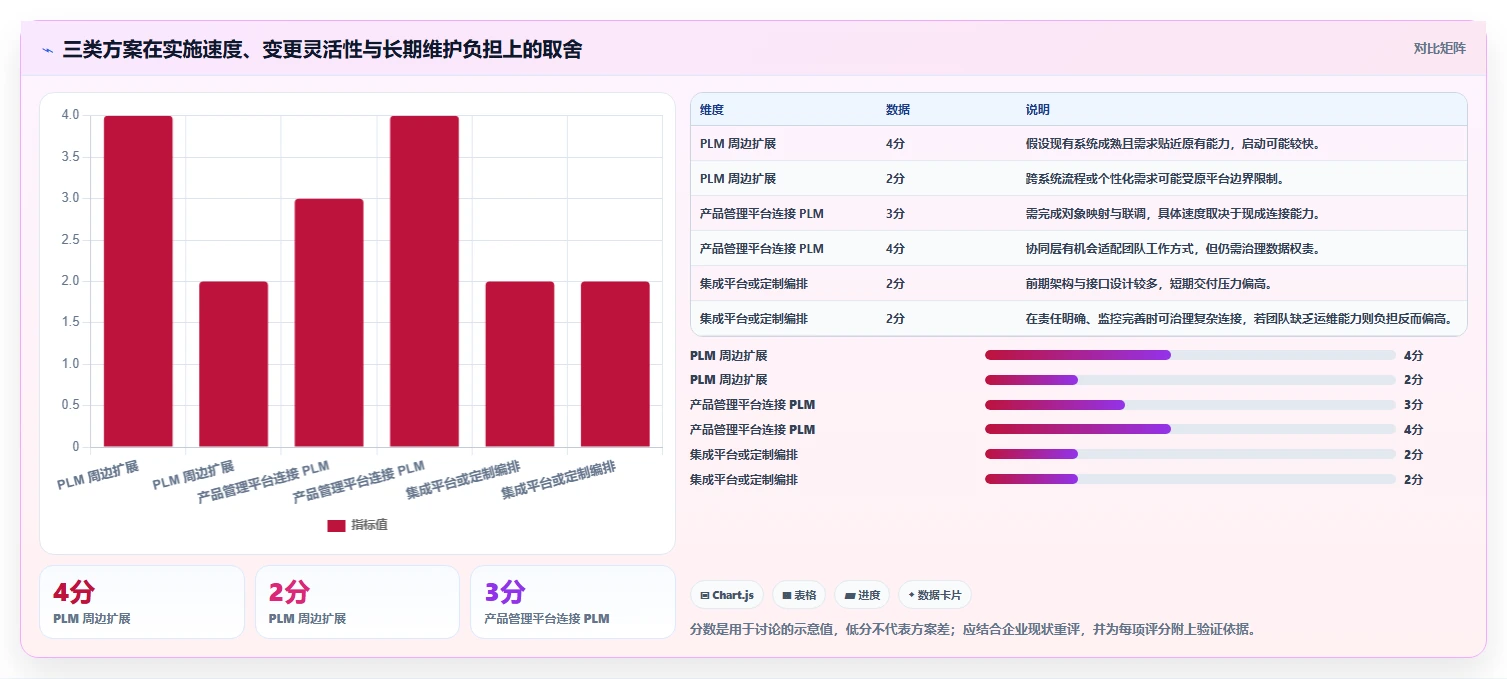Viewport: 1507px width, 679px height.
Task: Click the table cell 假设现有系统成熟且需求贴近原有能力
Action: [x=1173, y=143]
